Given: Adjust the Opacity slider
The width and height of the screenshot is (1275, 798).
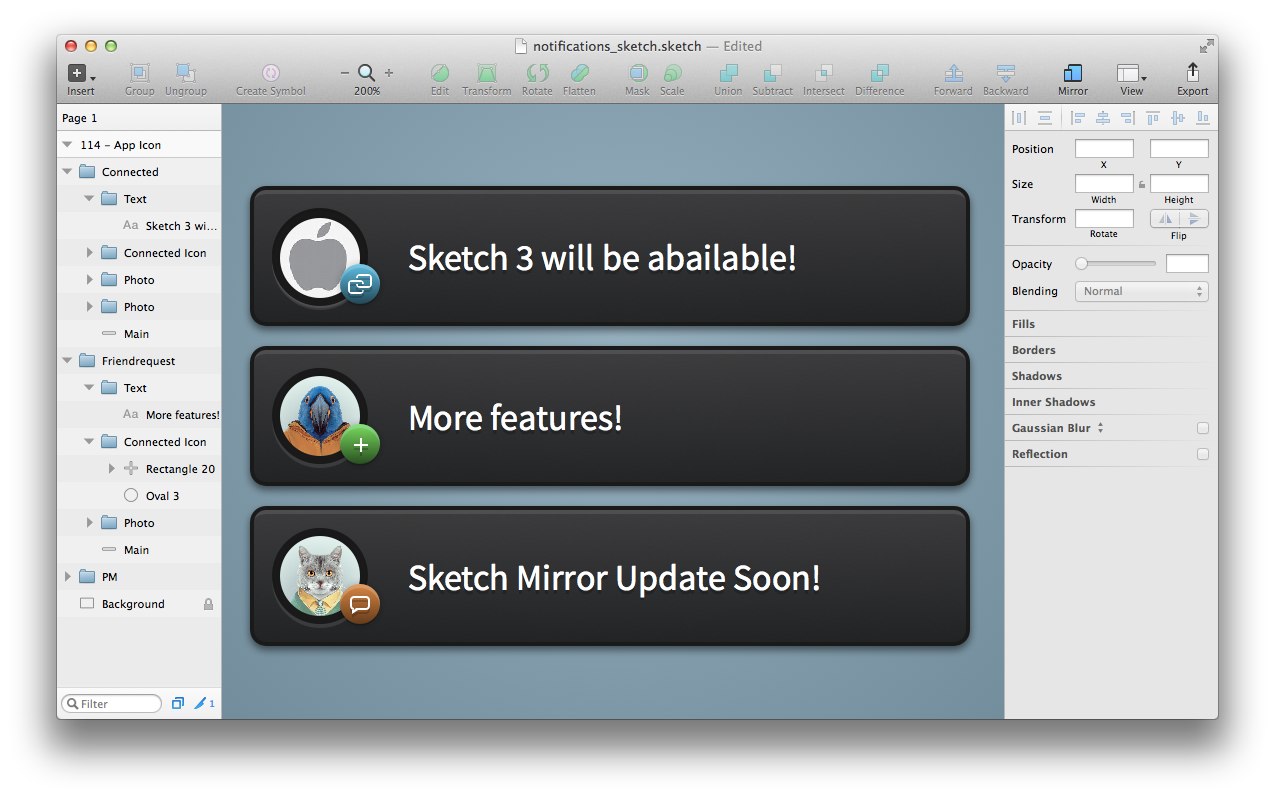Looking at the screenshot, I should (1115, 264).
